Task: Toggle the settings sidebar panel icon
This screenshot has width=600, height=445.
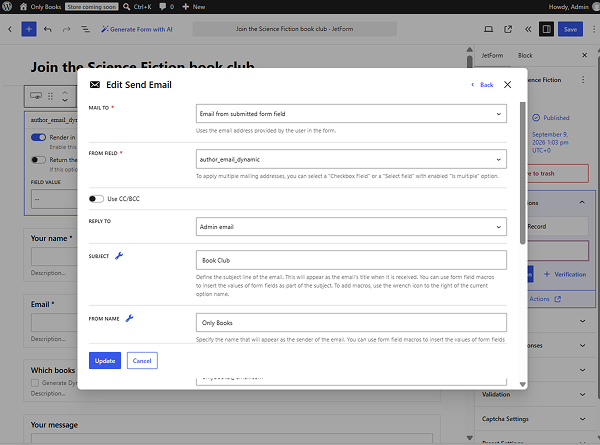Action: point(546,29)
